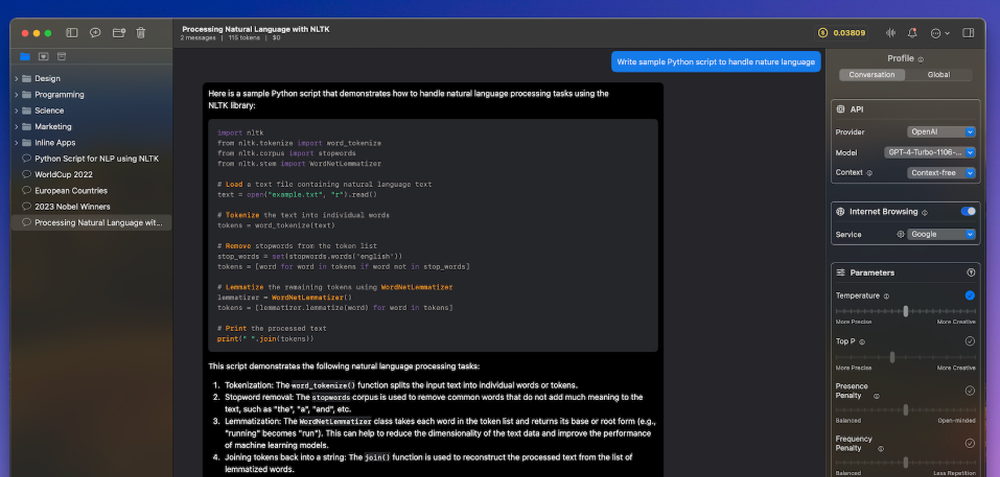Click the reset icon in Parameters header
The image size is (1000, 477).
(971, 272)
